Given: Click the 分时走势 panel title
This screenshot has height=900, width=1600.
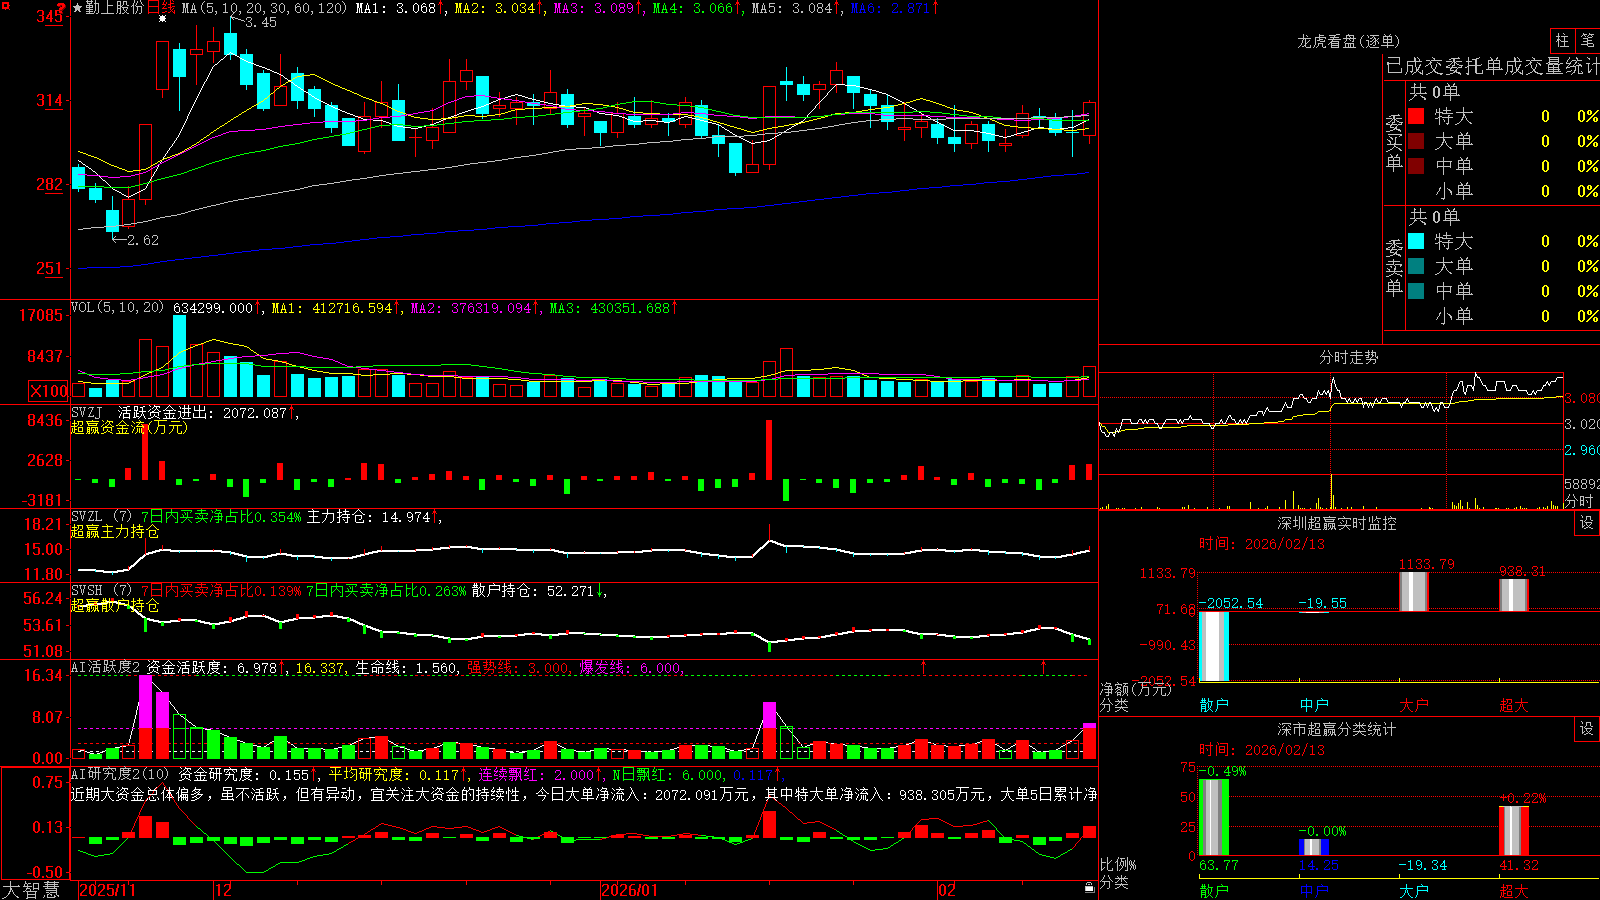Looking at the screenshot, I should tap(1348, 357).
